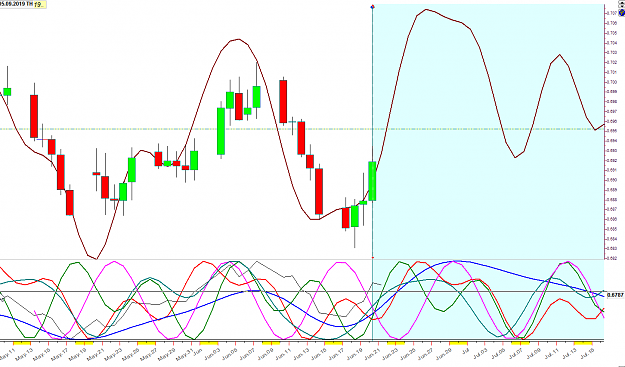Screen dimensions: 625x367
Task: Click the large red candlestick on Jun 11
Action: (x=283, y=101)
